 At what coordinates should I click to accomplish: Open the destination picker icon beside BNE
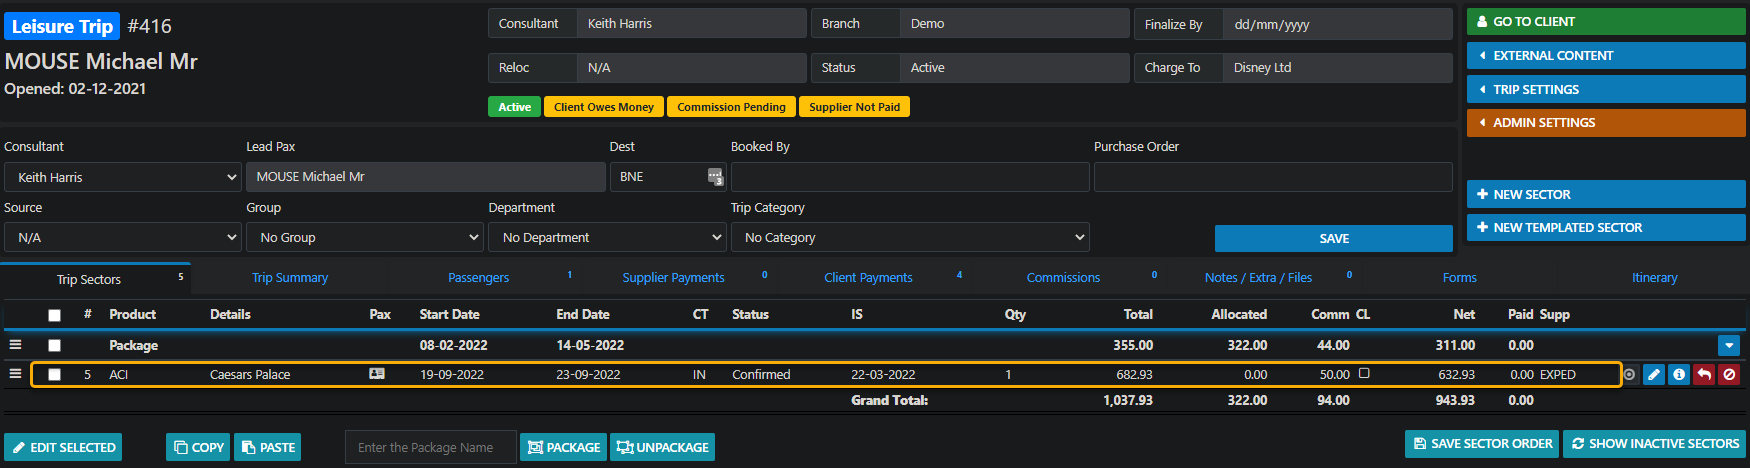(715, 177)
